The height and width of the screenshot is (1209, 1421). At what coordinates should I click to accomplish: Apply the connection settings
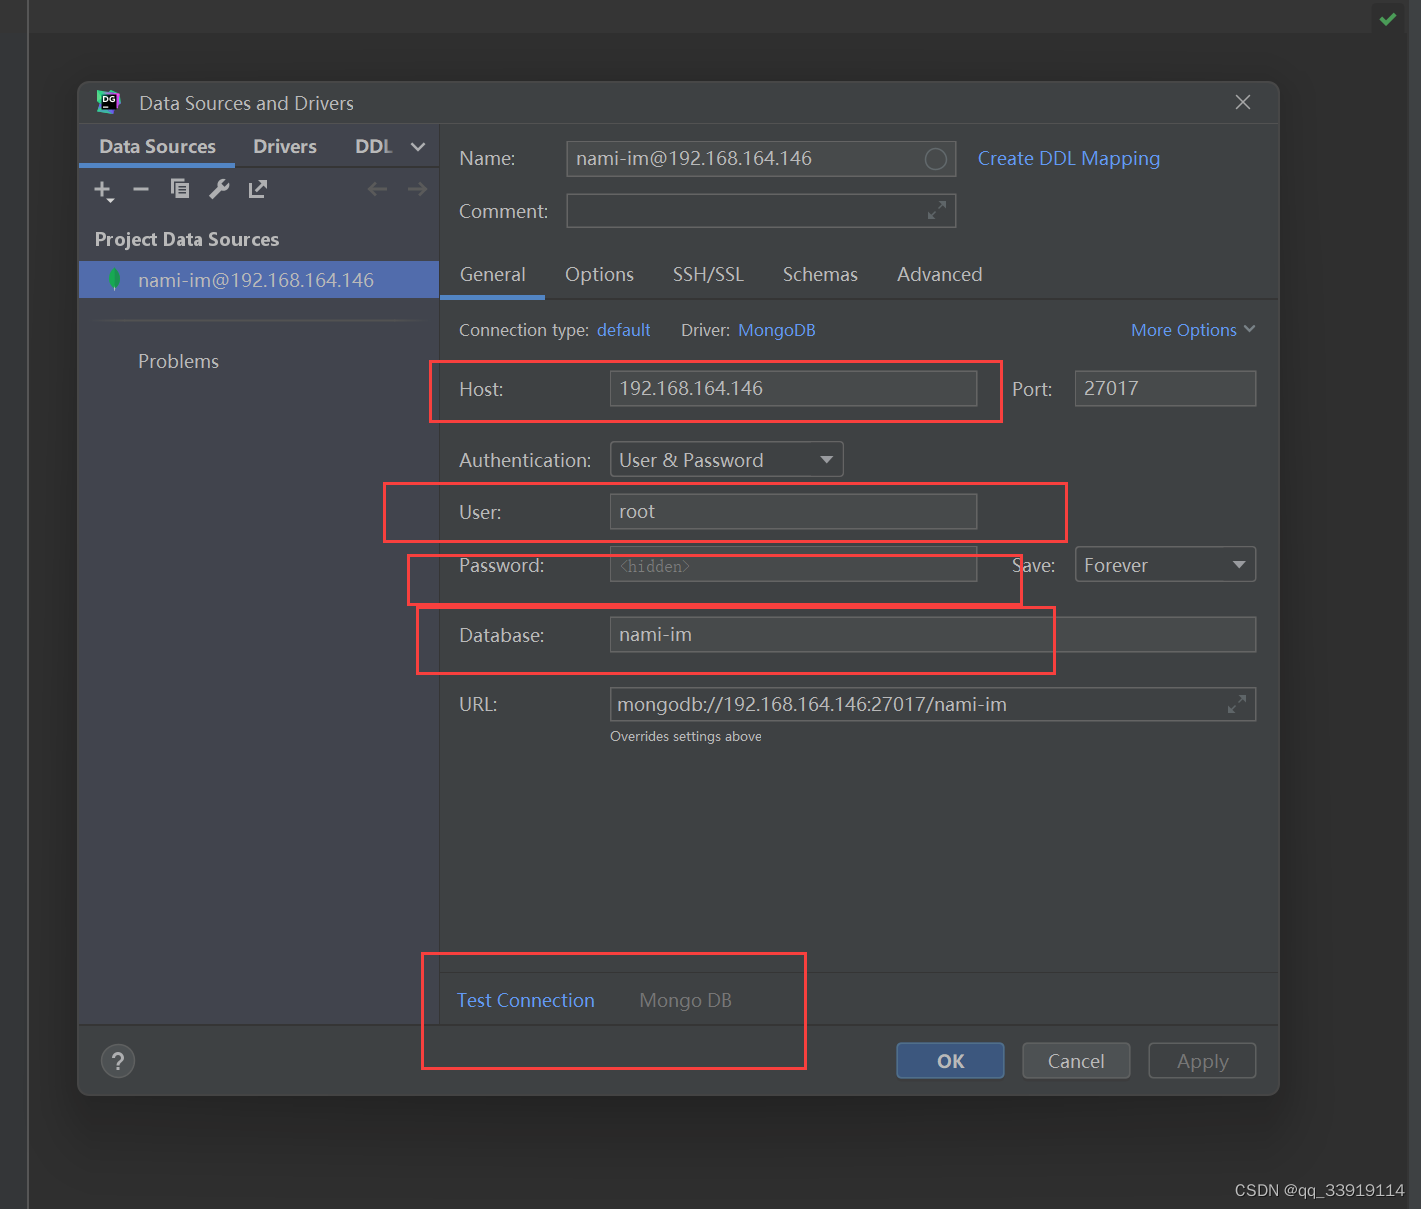[x=1201, y=1060]
